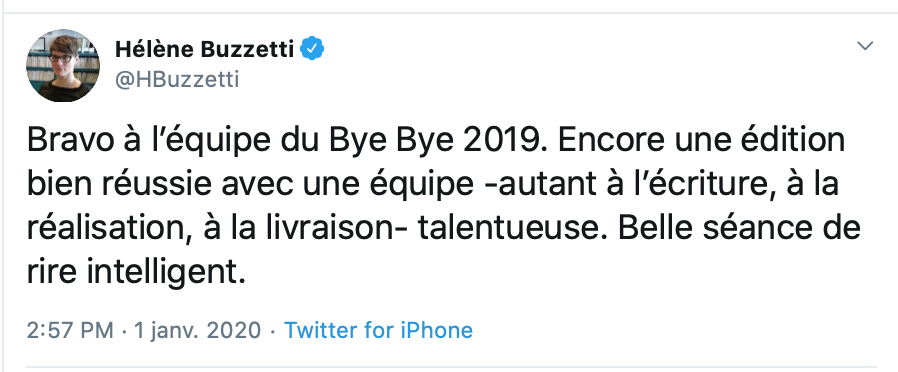Click the Hélène Buzzetti display name
Screen dimensions: 898x372
click(x=204, y=50)
